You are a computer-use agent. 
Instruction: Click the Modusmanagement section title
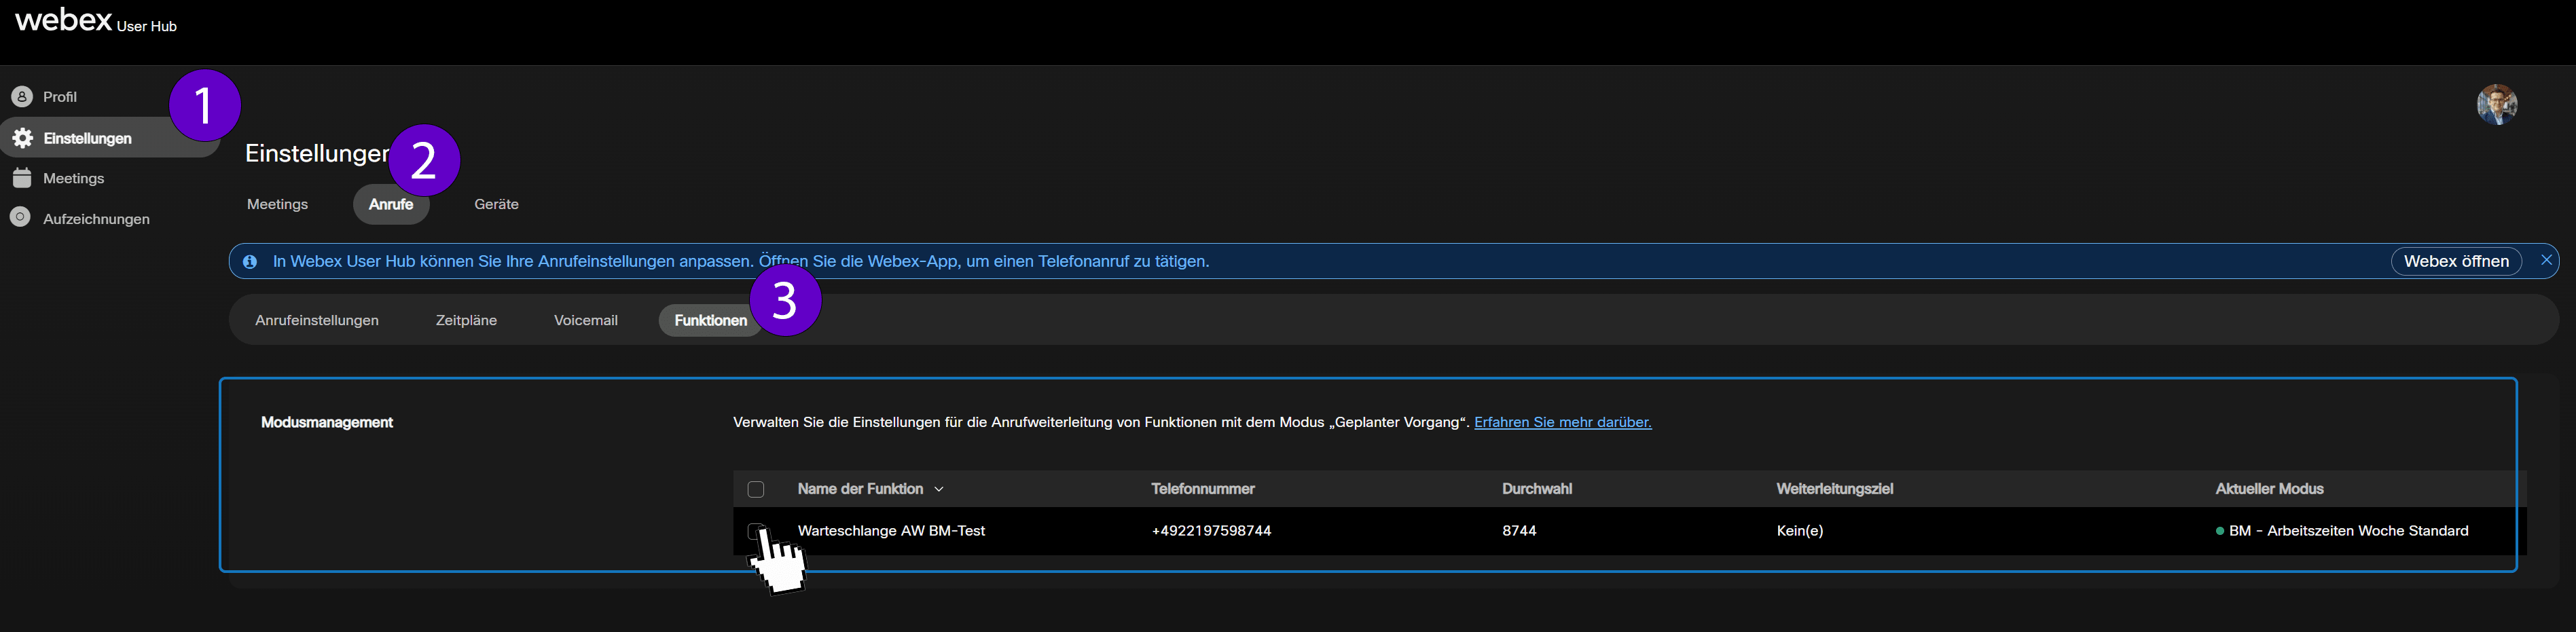(327, 422)
